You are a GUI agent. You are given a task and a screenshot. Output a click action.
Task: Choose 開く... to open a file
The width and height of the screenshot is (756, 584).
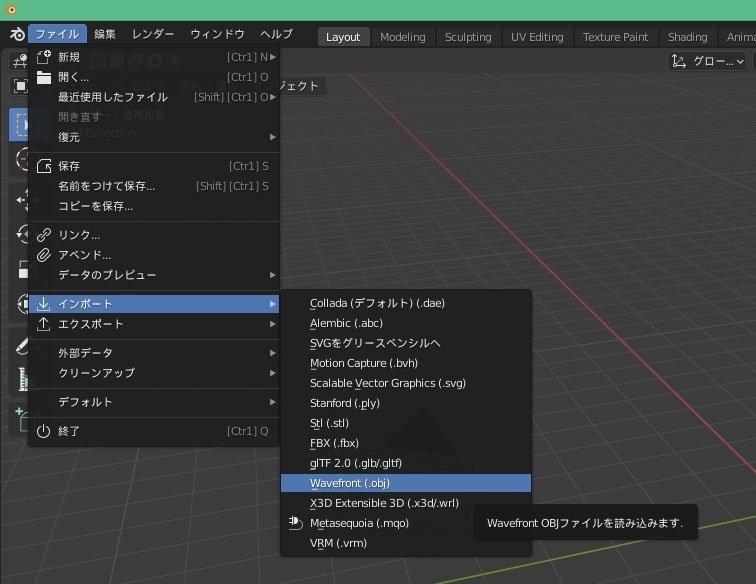point(154,77)
